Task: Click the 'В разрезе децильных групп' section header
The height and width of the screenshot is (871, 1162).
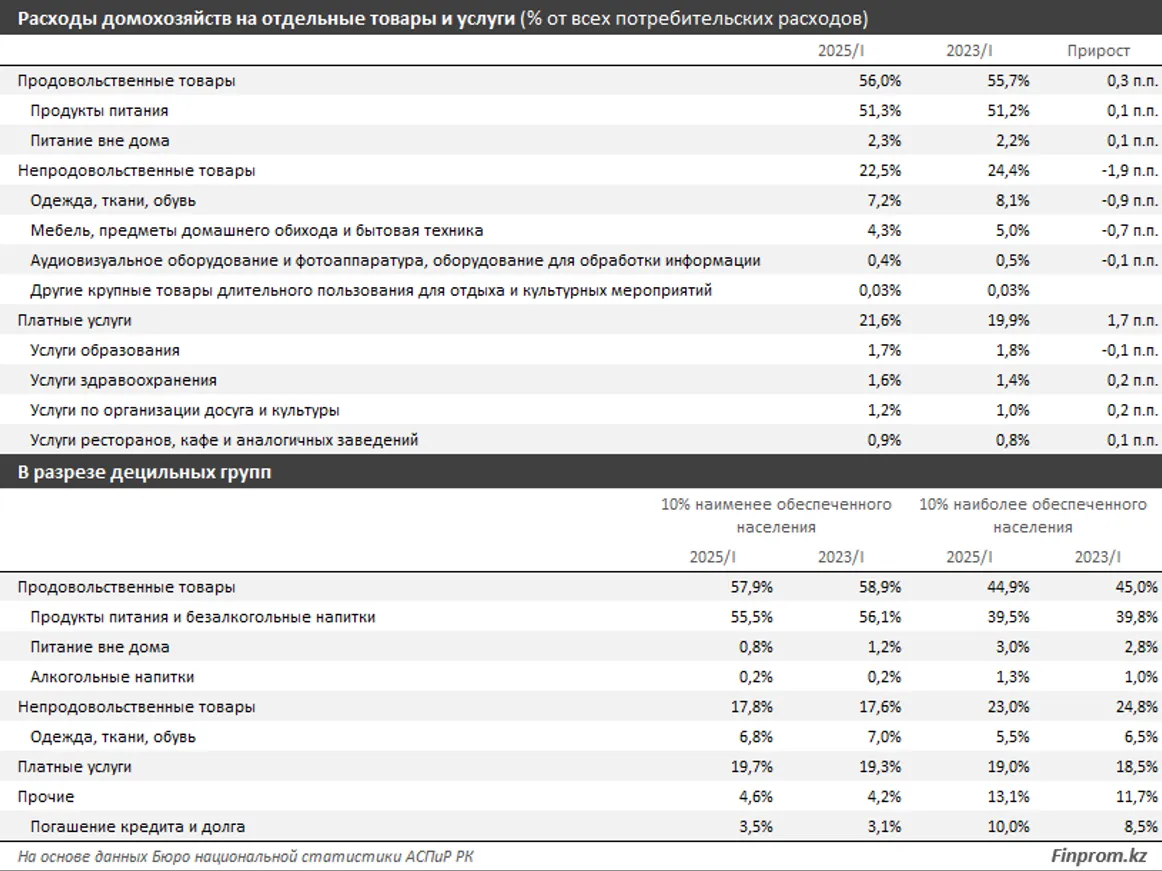Action: [144, 474]
